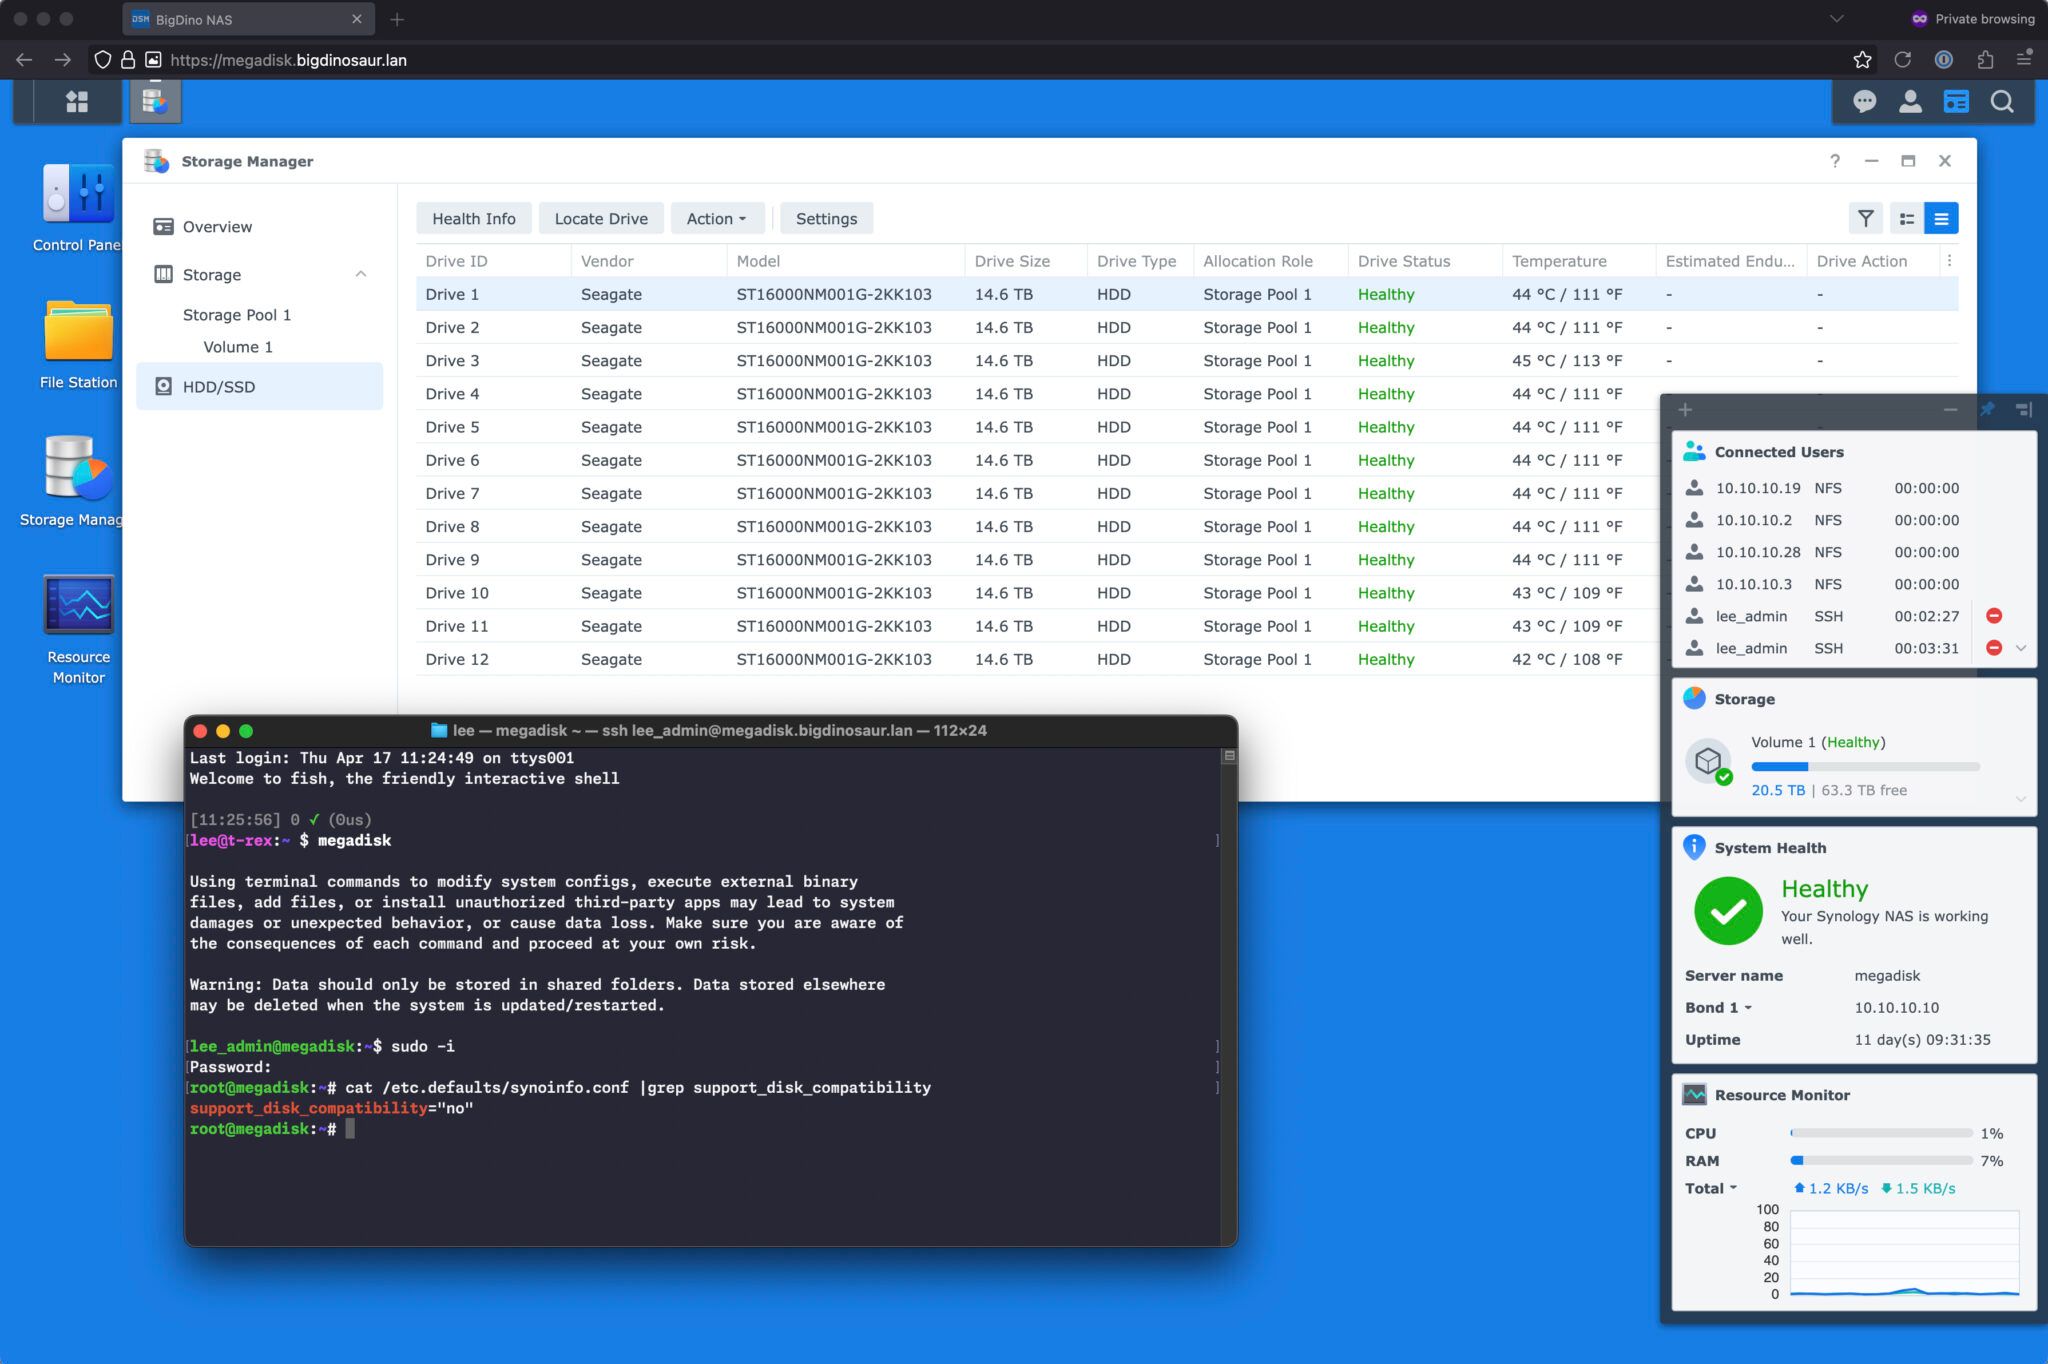Image resolution: width=2048 pixels, height=1364 pixels.
Task: Open column options three-dot menu
Action: coord(1949,260)
